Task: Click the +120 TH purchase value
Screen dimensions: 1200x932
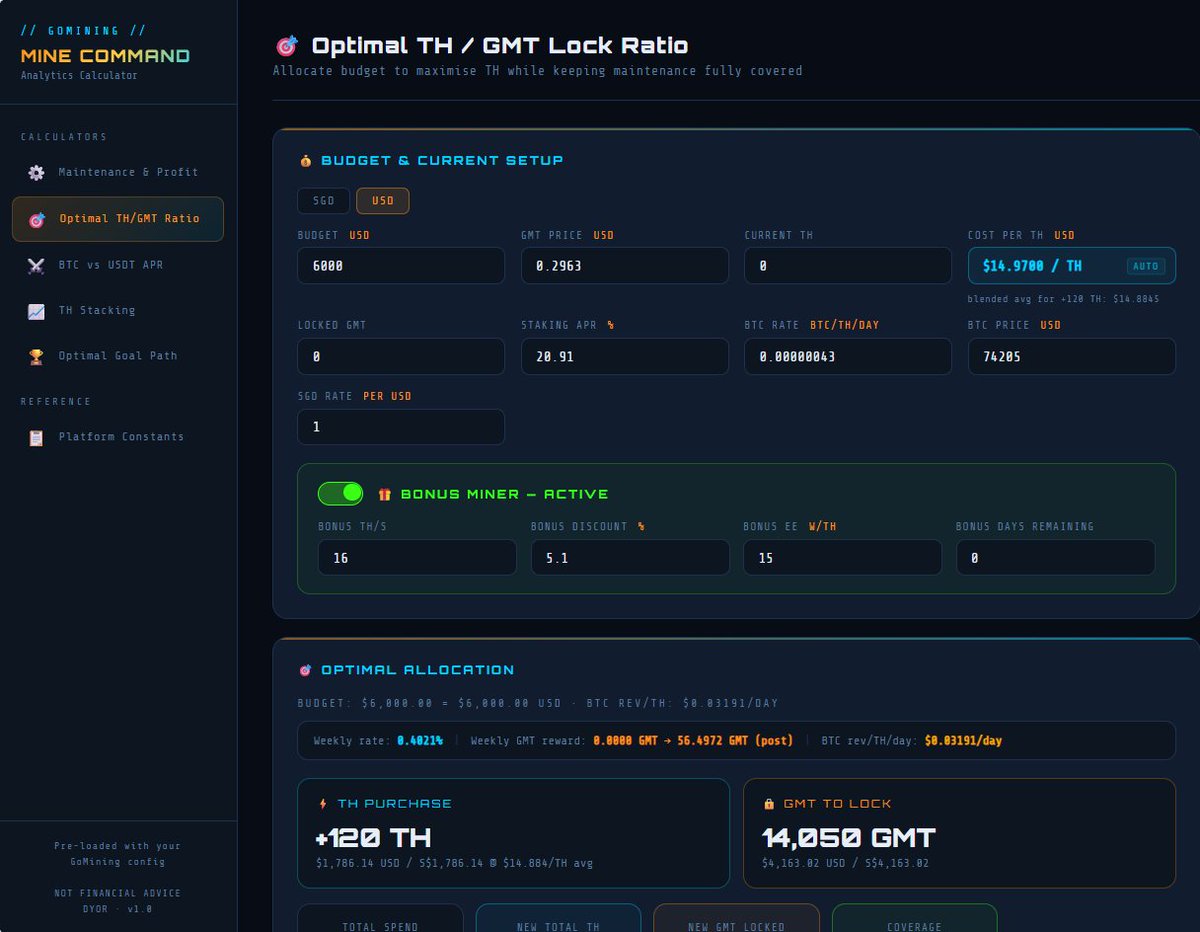Action: (x=373, y=838)
